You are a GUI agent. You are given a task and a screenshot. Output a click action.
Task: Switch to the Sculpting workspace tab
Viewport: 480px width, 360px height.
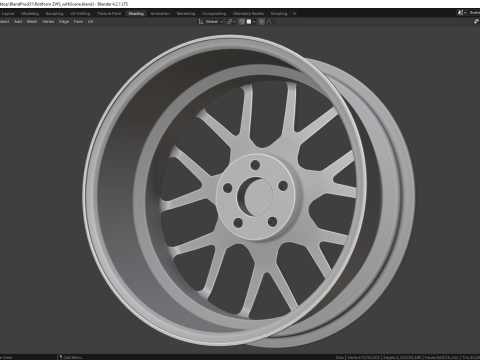54,14
